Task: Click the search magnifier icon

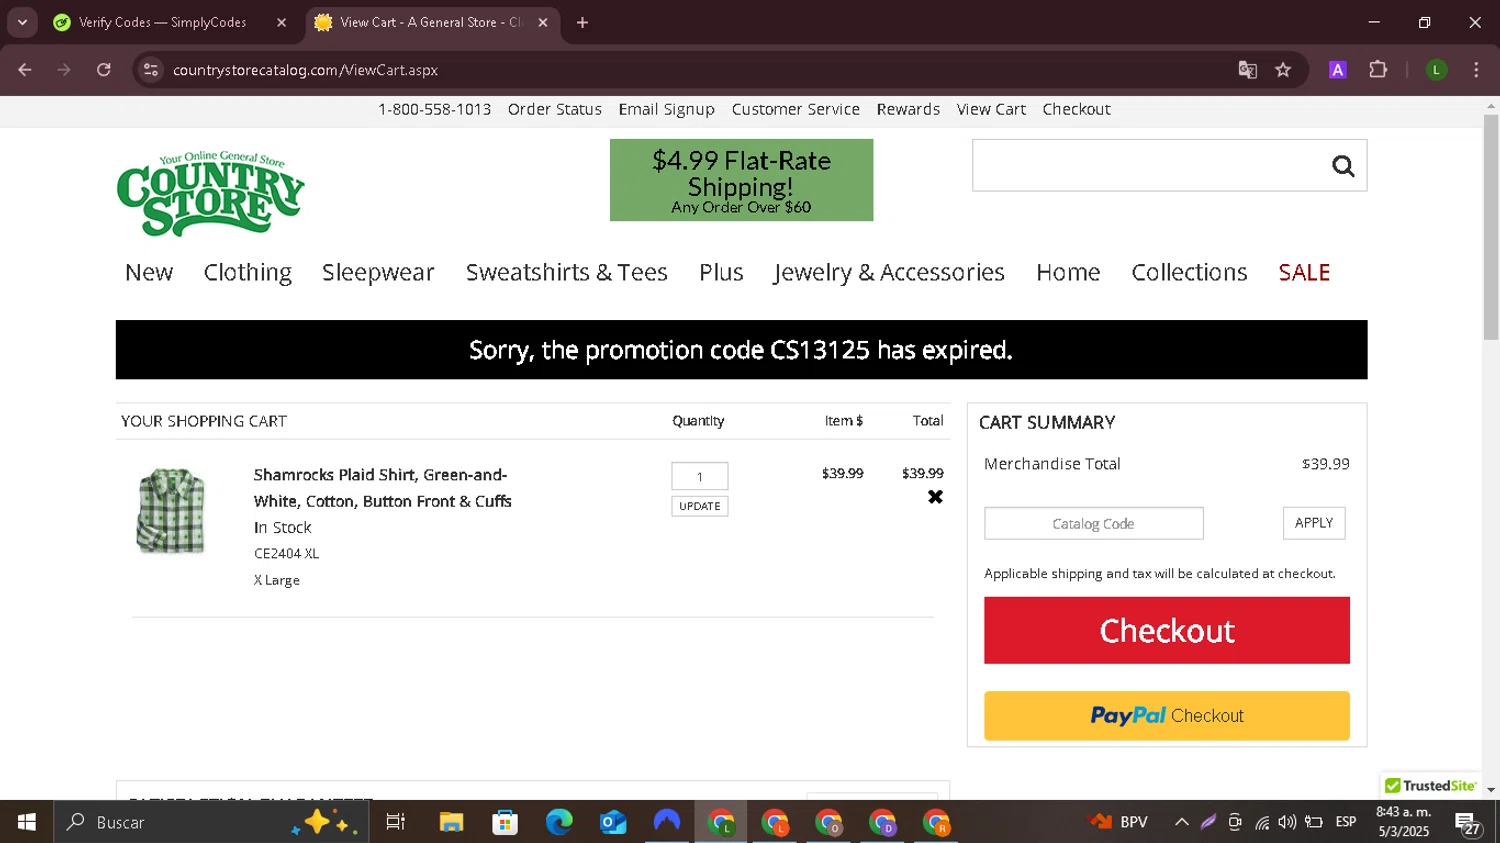Action: coord(1343,166)
